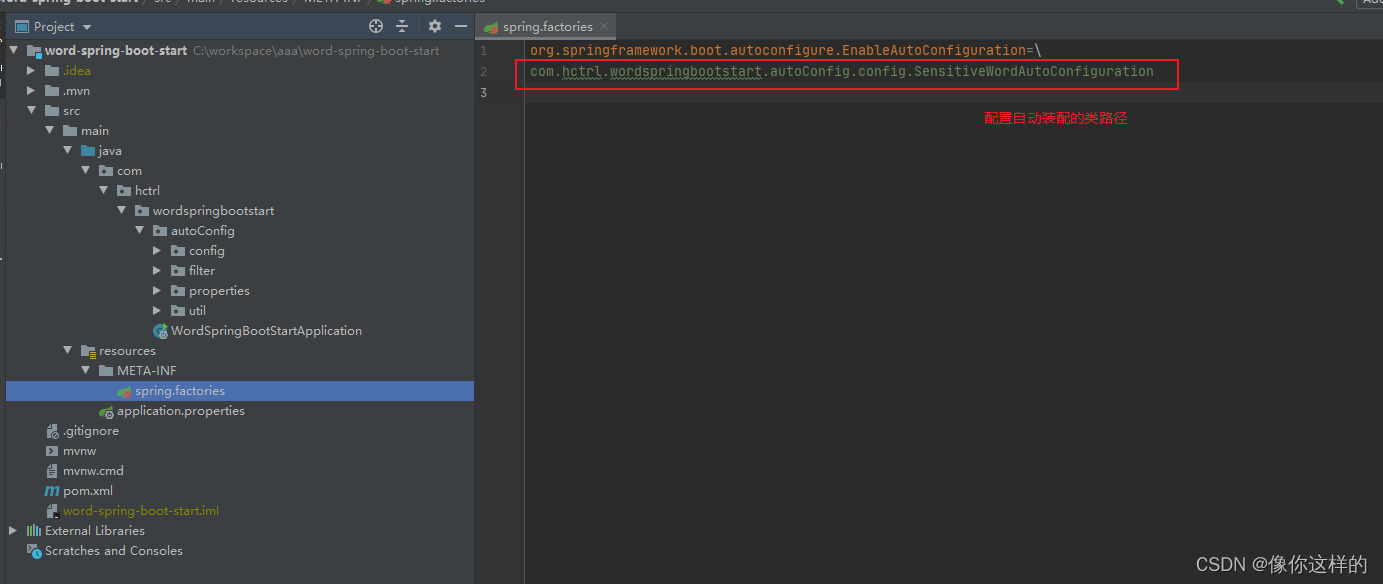This screenshot has height=584, width=1383.
Task: Select the word-spring-boot-start.iml file
Action: click(140, 510)
